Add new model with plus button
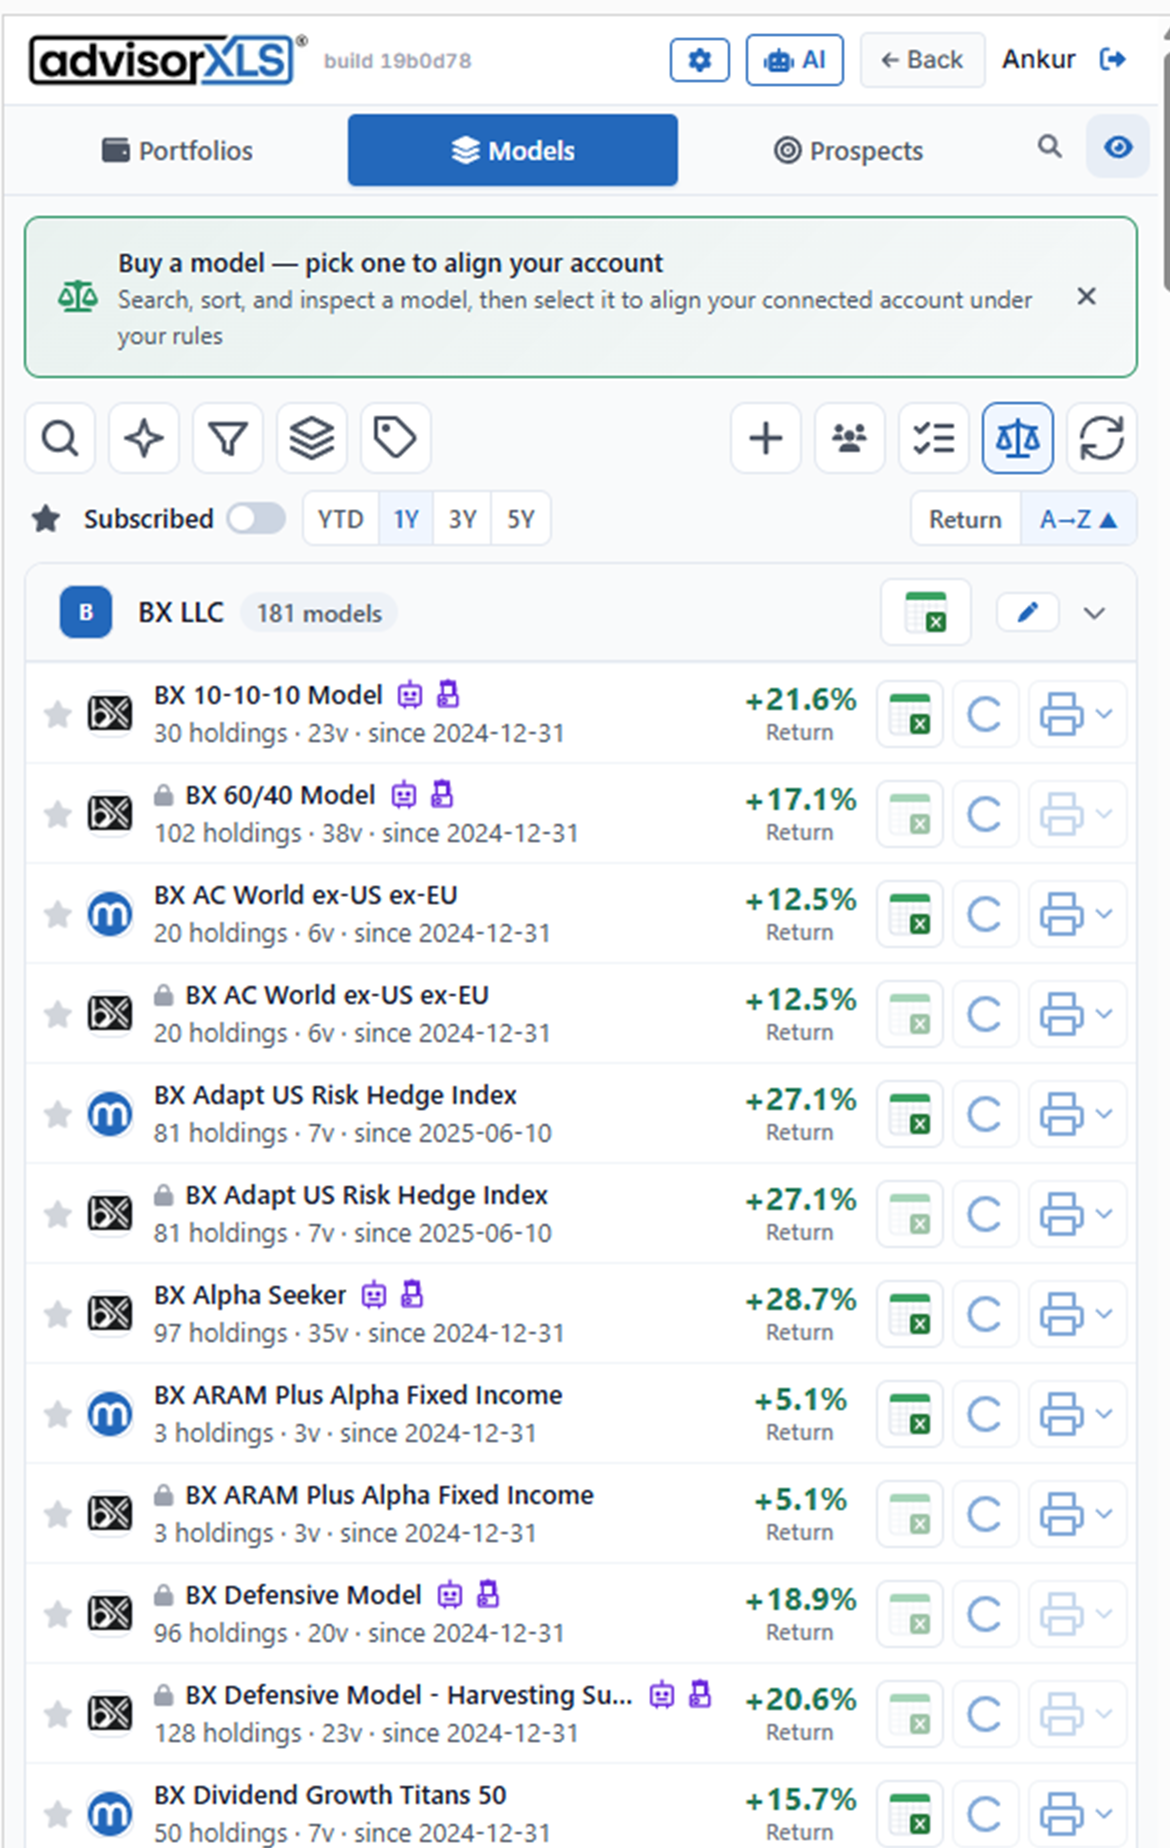 [x=766, y=438]
